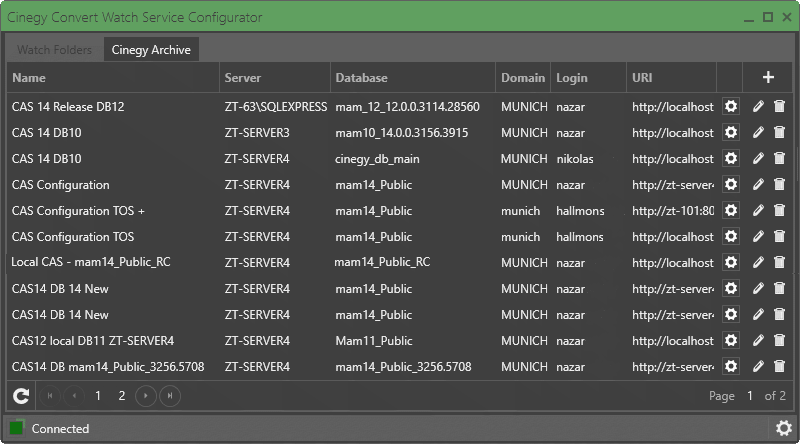
Task: Click the http://zt-101:80 URI cell
Action: [673, 211]
